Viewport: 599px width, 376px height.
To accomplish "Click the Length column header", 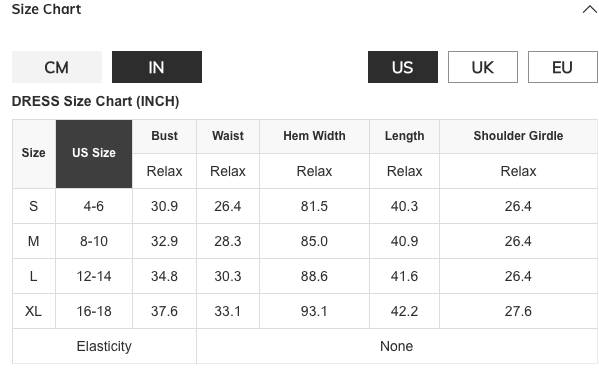I will [x=404, y=136].
